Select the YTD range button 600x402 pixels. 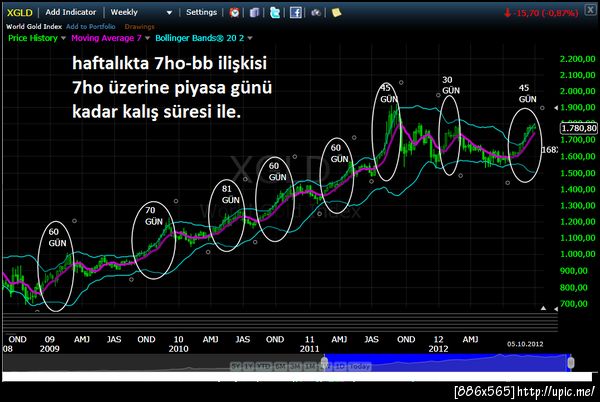[x=264, y=366]
